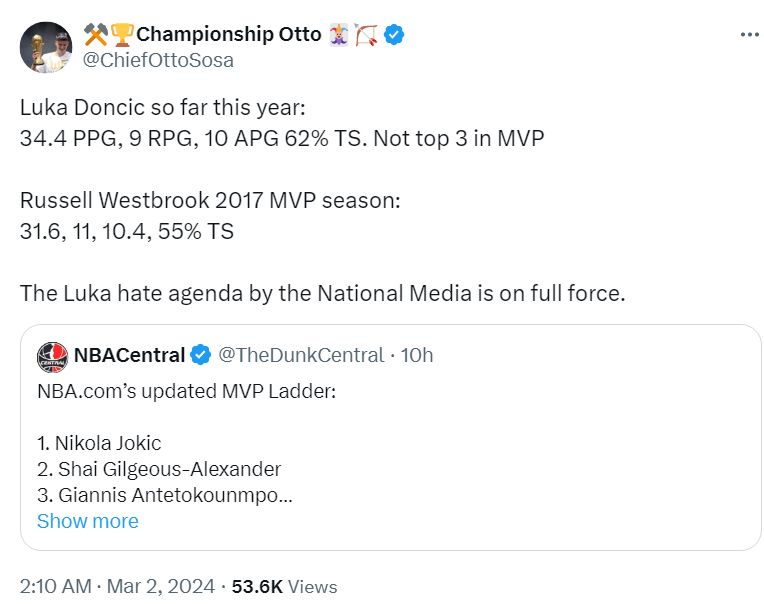Click the 10h quoted tweet timestamp
Viewport: 764px width, 604px height.
(417, 355)
